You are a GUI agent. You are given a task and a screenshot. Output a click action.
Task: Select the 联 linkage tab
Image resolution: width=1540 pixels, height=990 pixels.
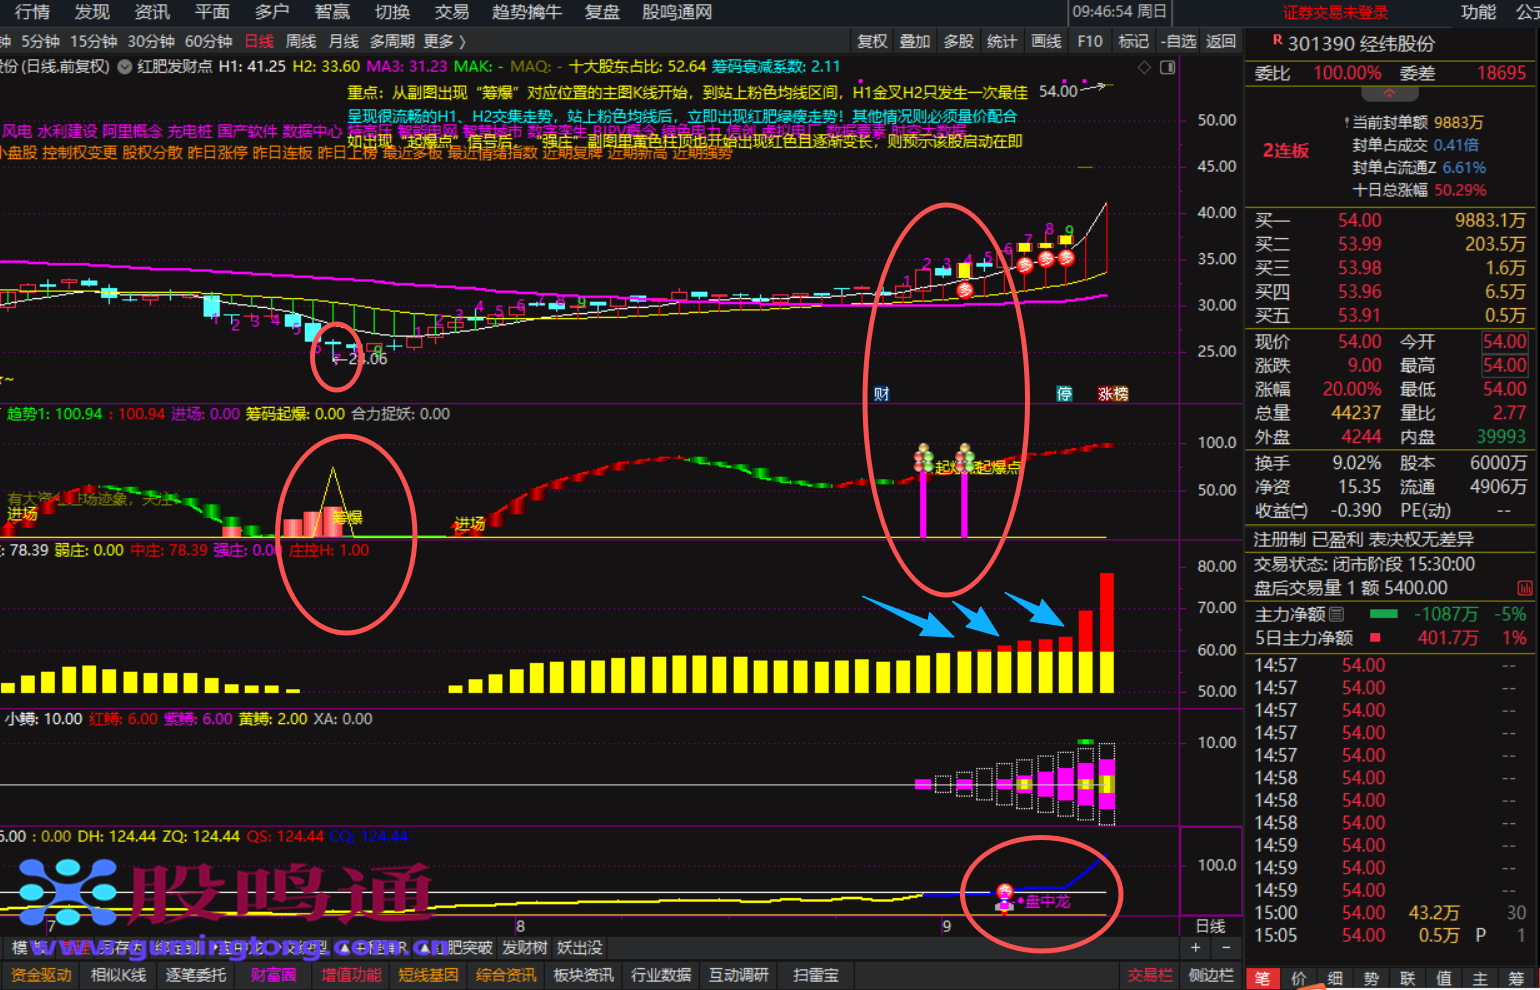tap(1407, 979)
